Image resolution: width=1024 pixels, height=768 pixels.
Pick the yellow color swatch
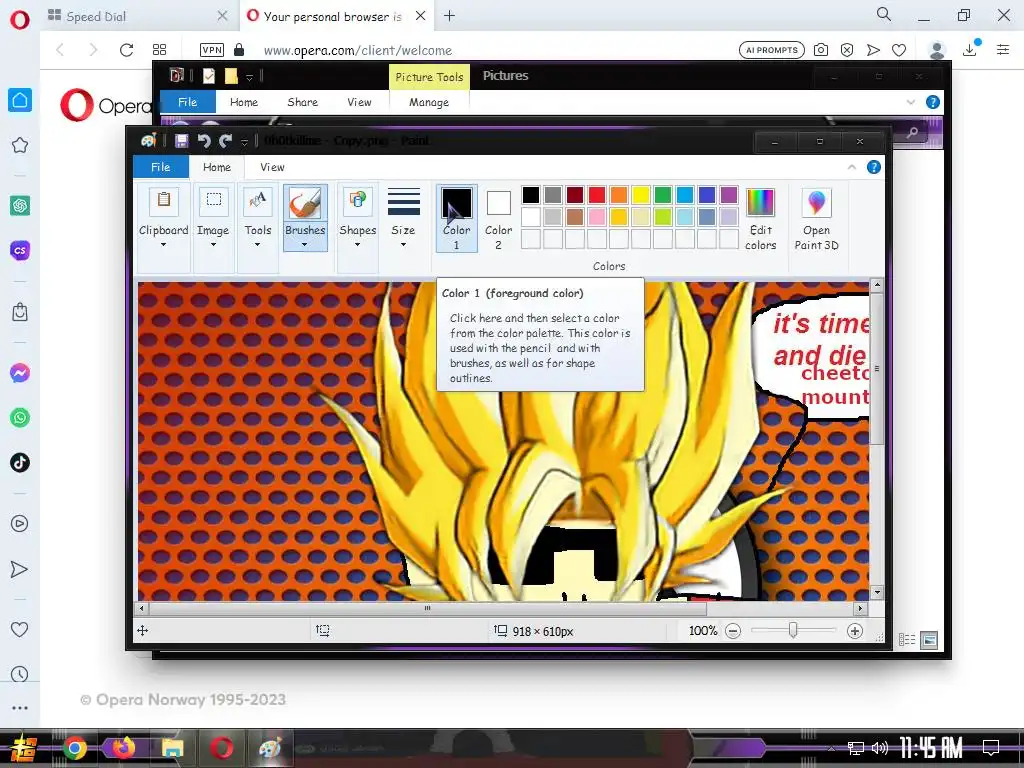[x=641, y=195]
